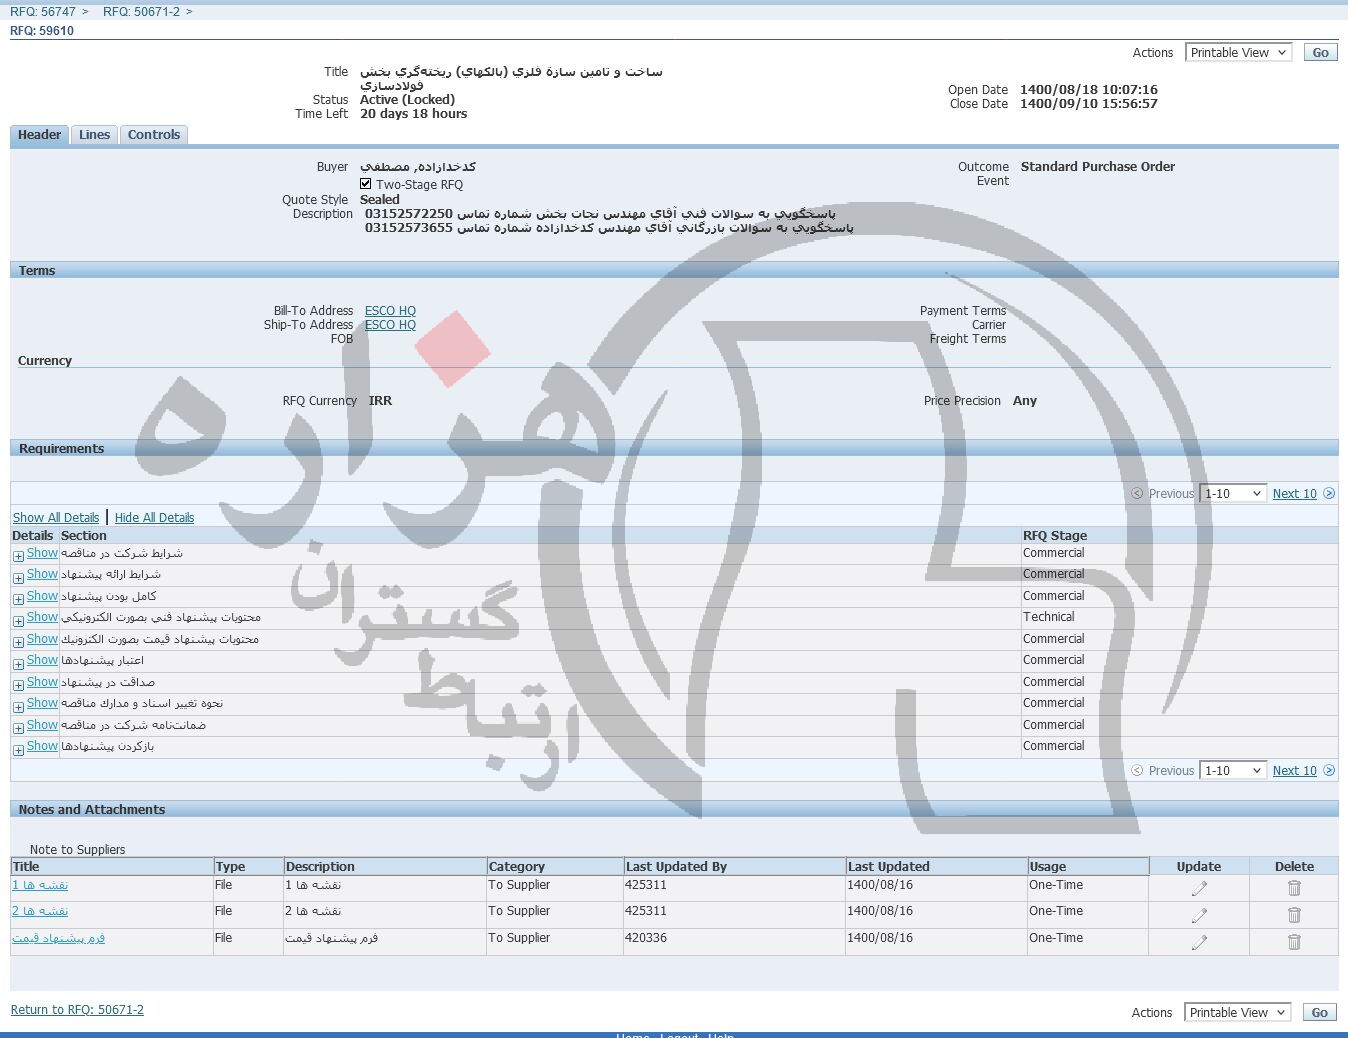Click the update pencil icon for نقشه ها 1

1199,888
